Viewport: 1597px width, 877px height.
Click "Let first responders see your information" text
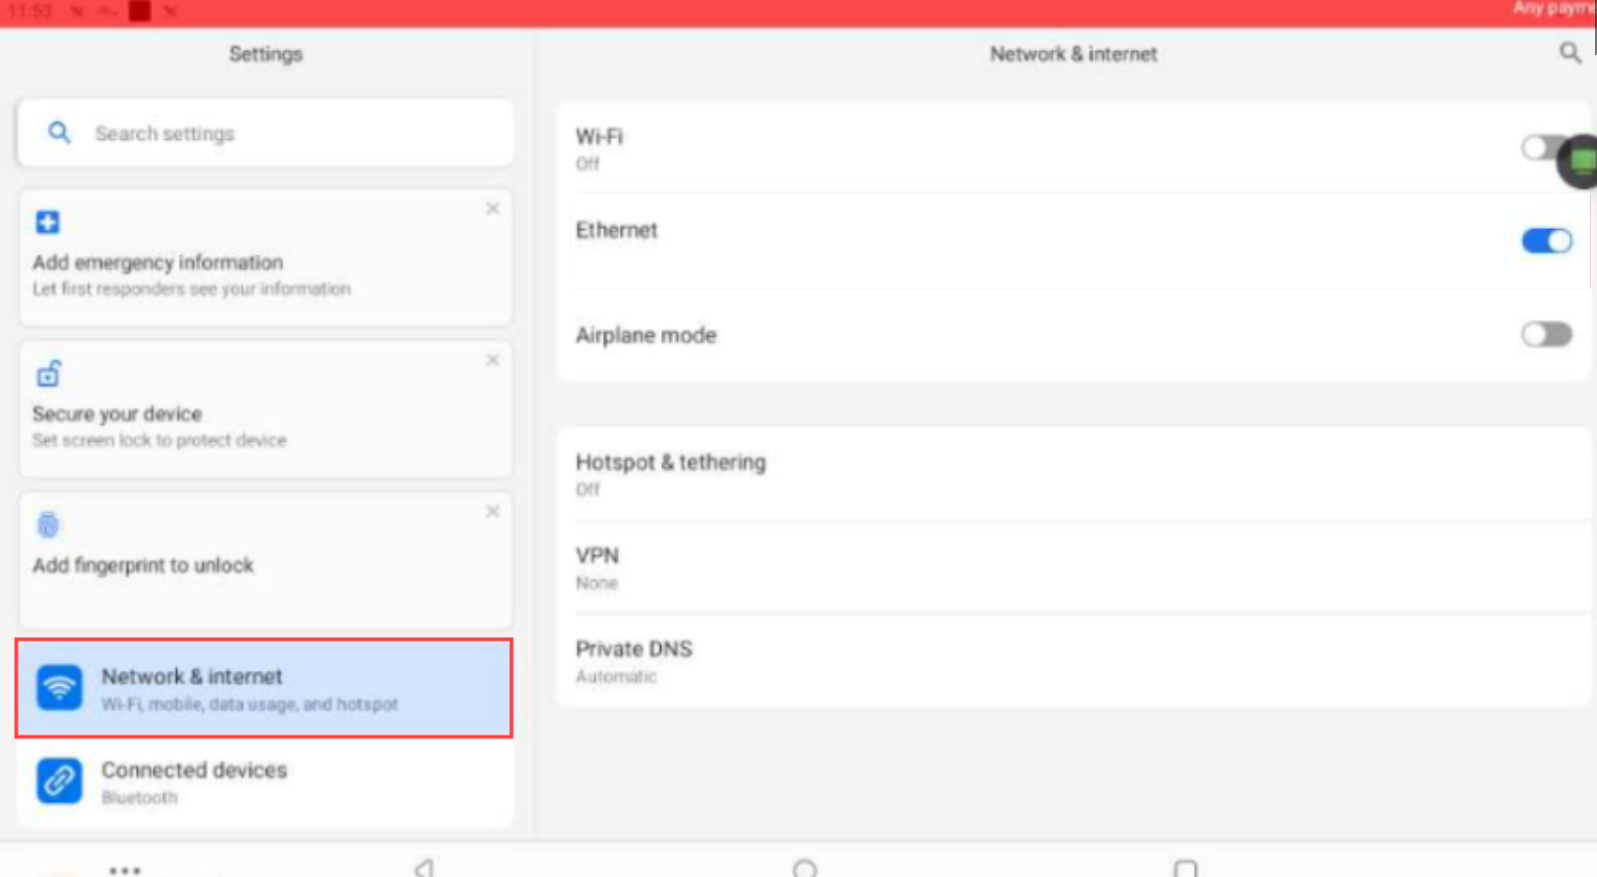point(191,289)
